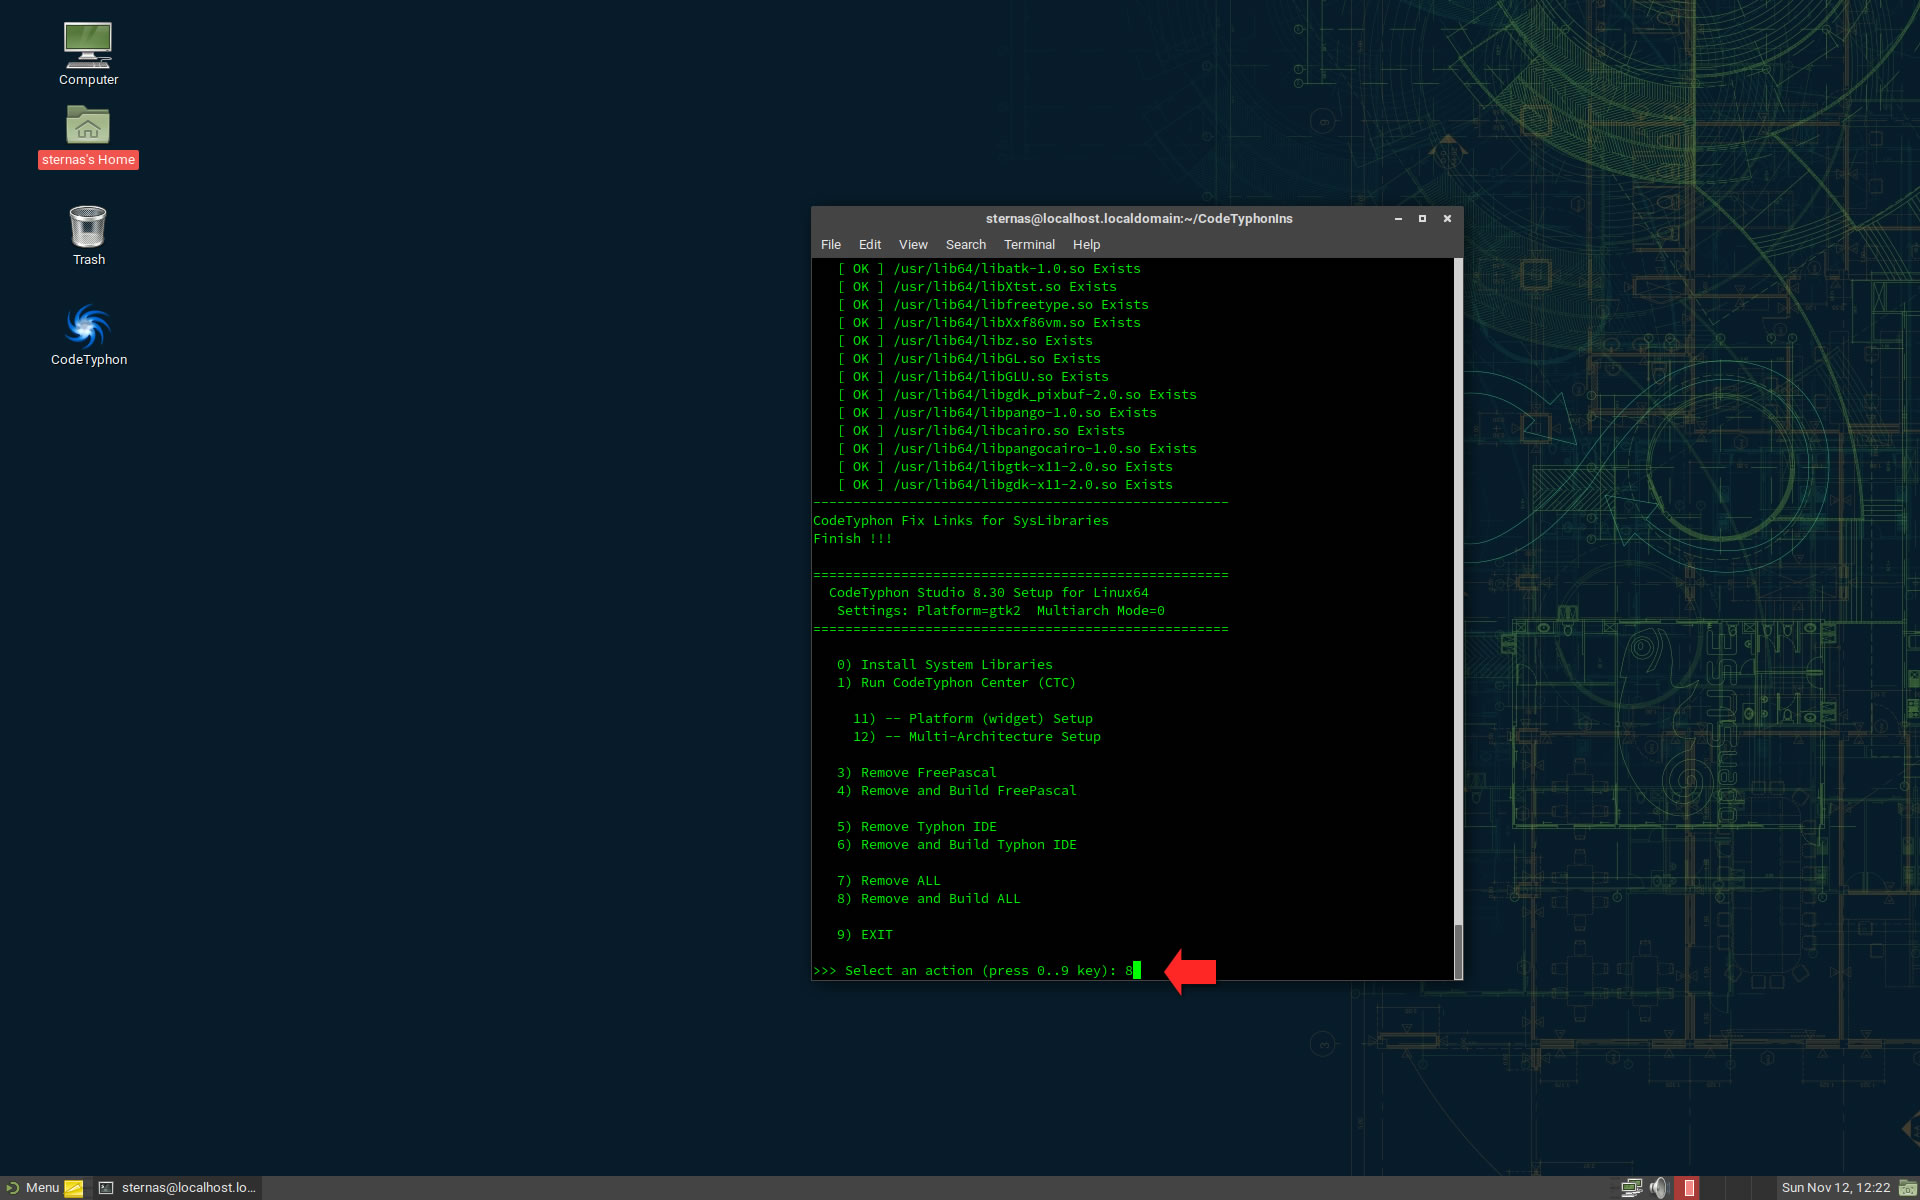Image resolution: width=1920 pixels, height=1200 pixels.
Task: Click the '3) Remove FreePascal' line
Action: (x=917, y=773)
